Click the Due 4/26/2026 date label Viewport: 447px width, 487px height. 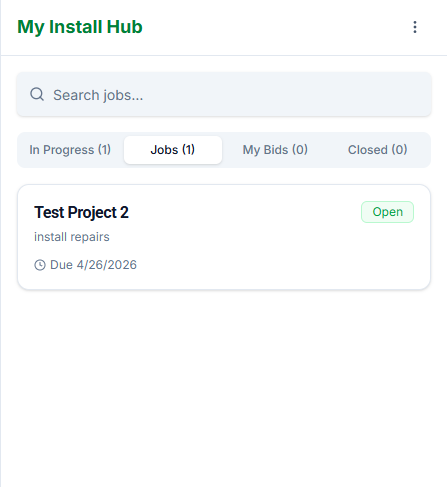[x=93, y=265]
